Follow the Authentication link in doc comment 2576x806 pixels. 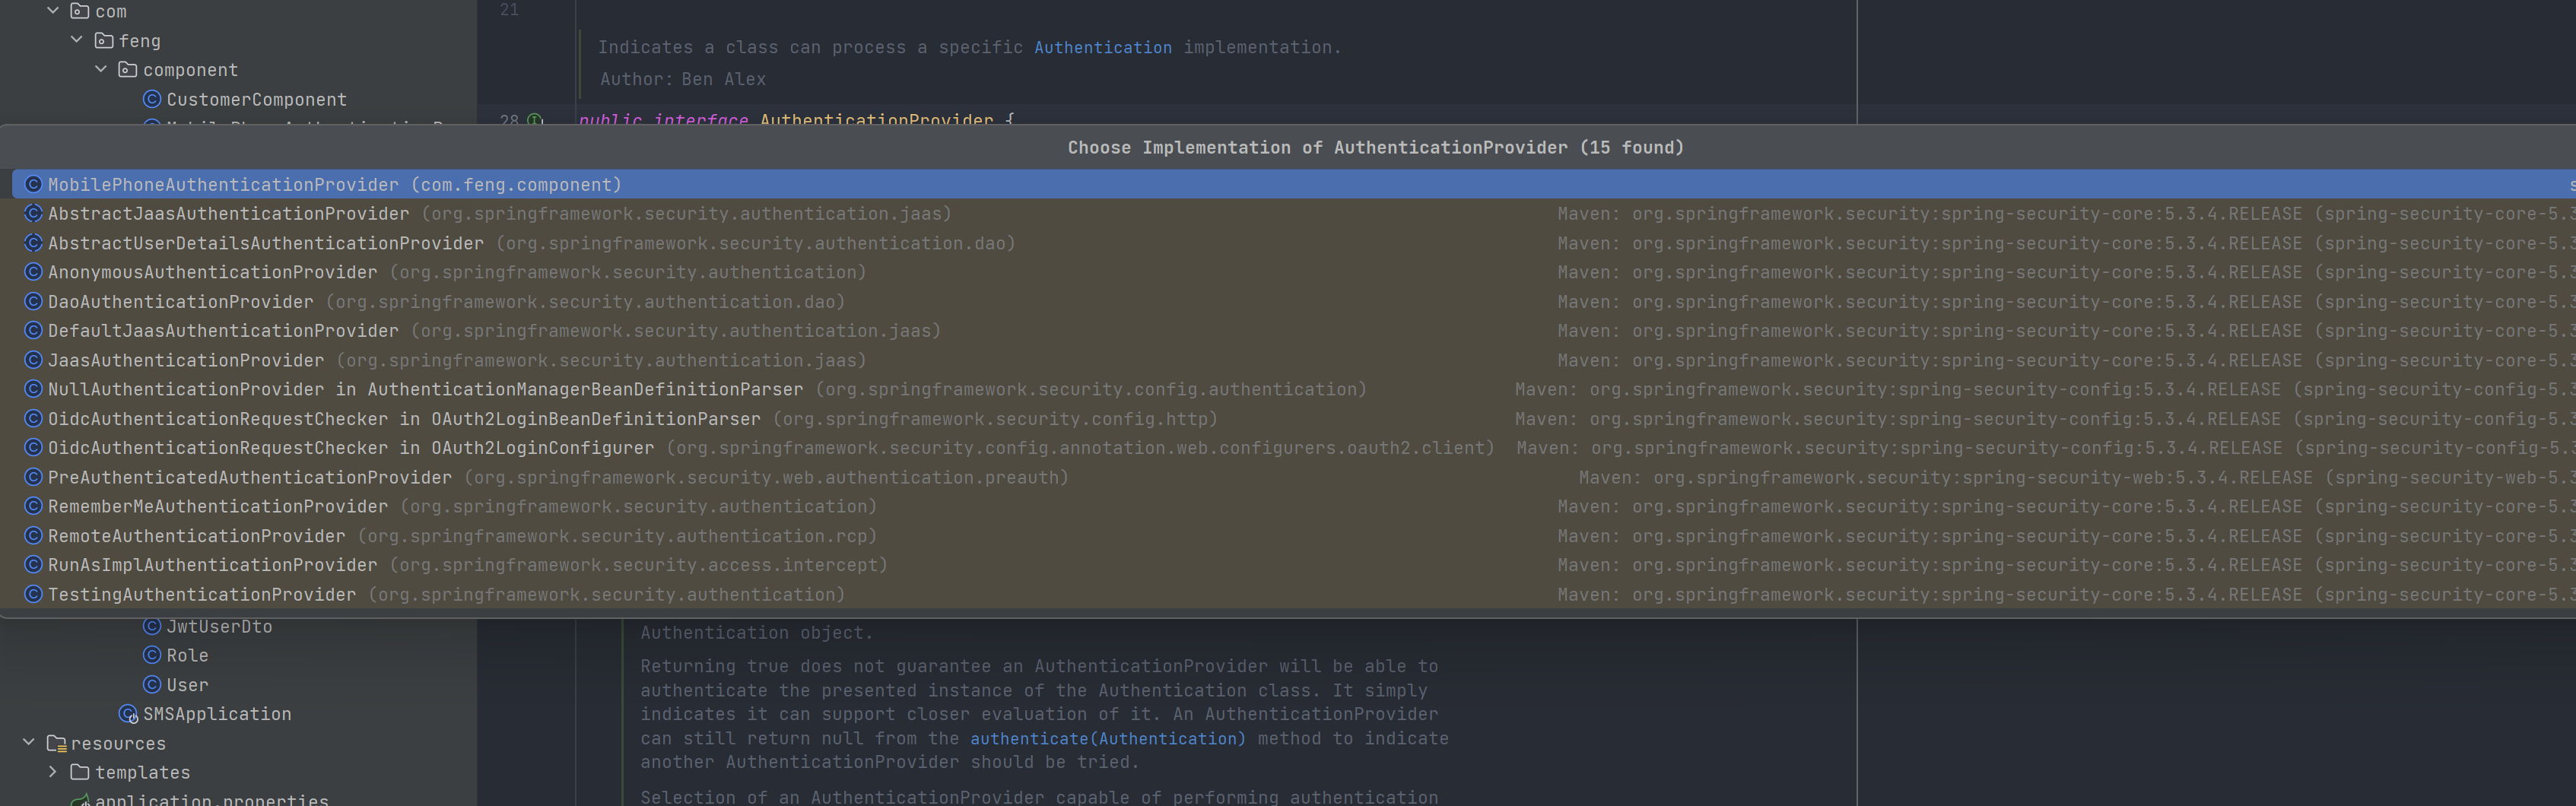1103,47
